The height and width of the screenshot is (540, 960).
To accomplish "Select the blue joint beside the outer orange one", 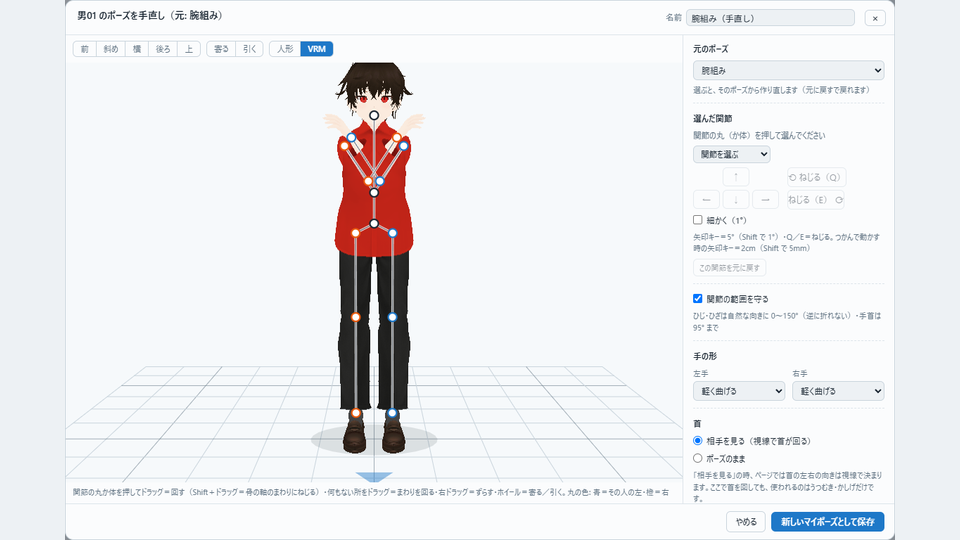I will click(x=351, y=138).
